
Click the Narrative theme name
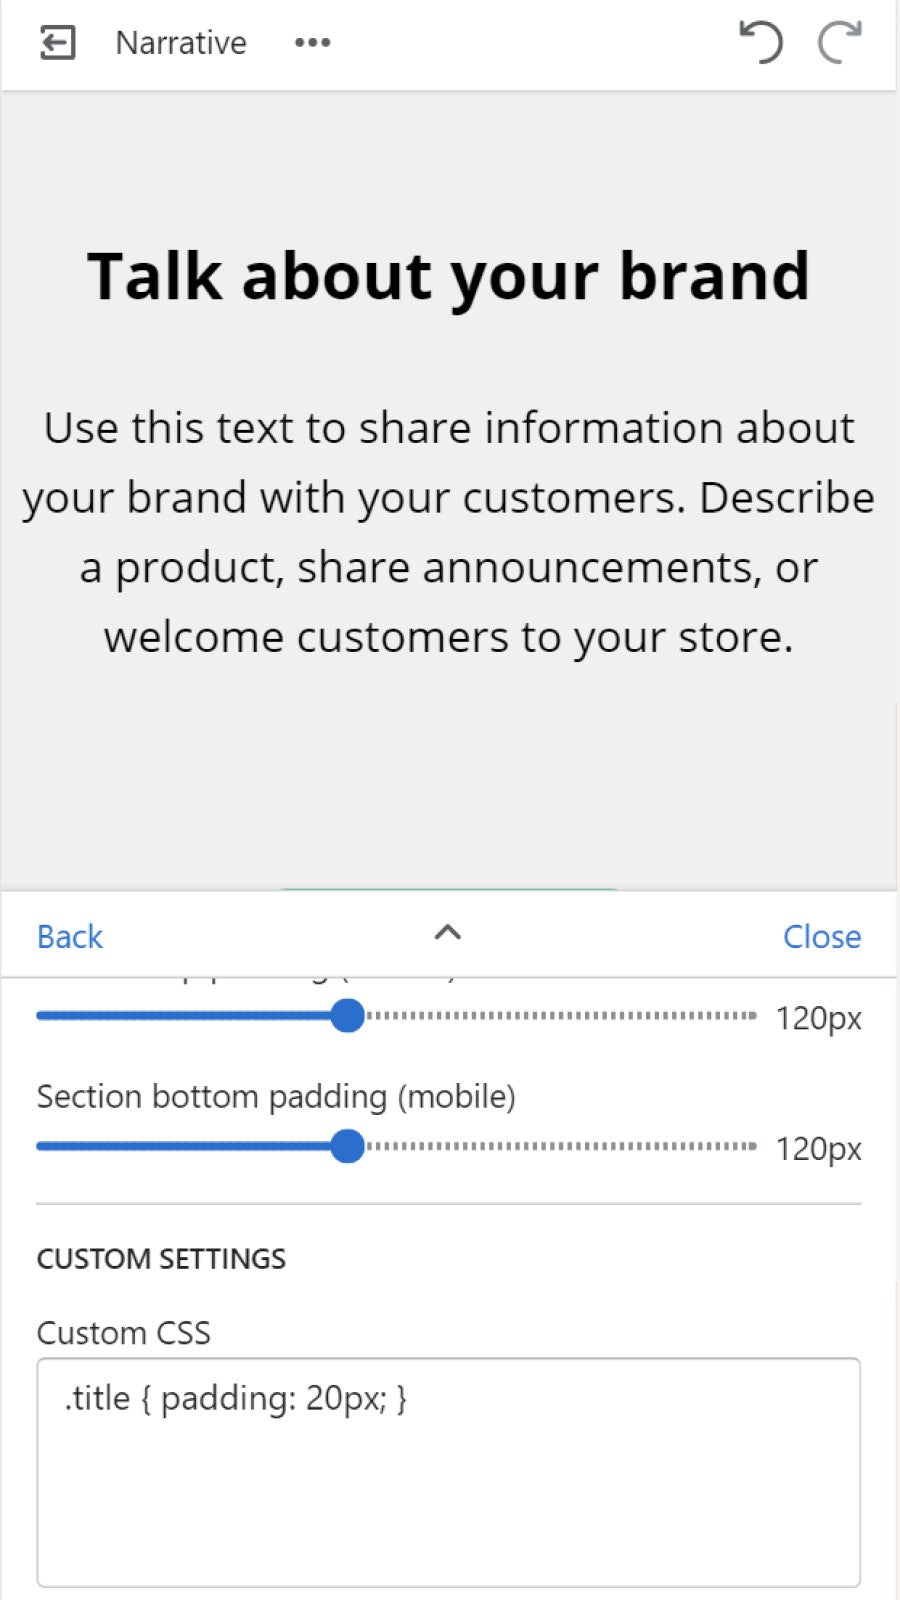[x=181, y=43]
